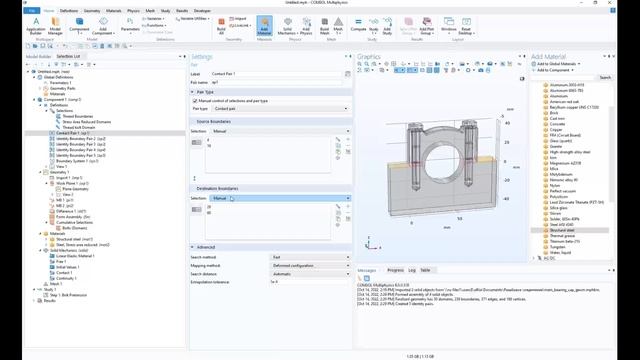Image resolution: width=640 pixels, height=360 pixels.
Task: Select Contact Pair 1 in model tree
Action: [73, 133]
